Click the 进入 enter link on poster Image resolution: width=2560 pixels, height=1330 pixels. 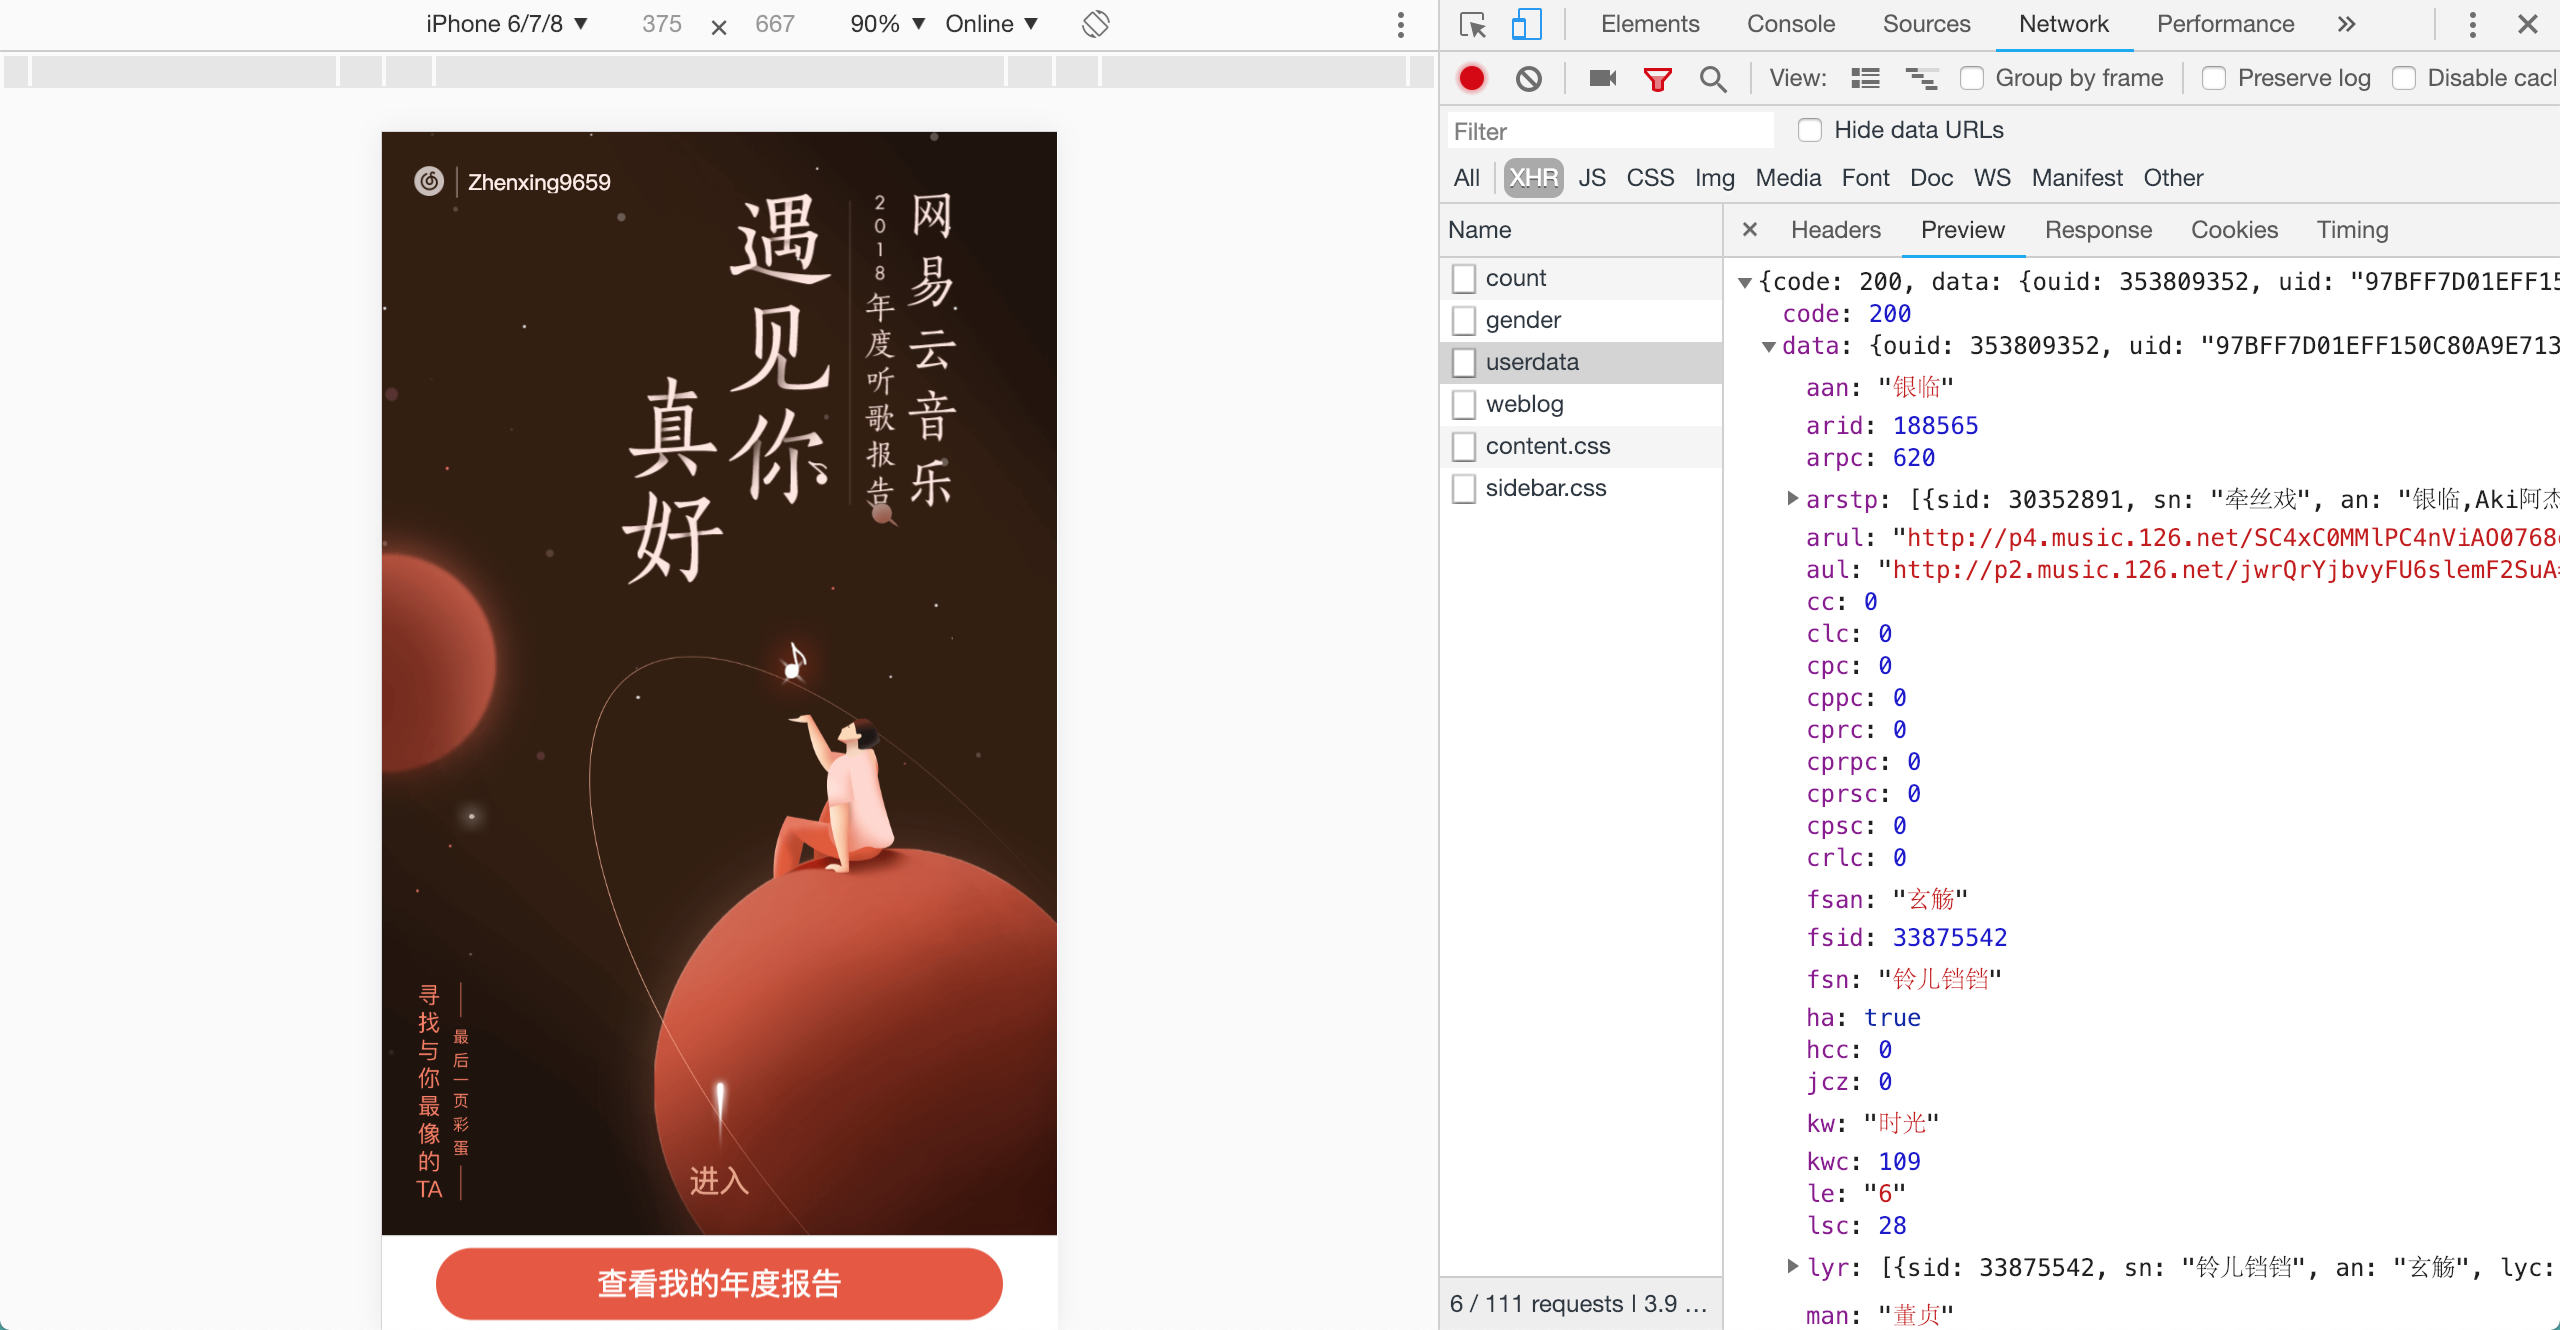point(719,1181)
